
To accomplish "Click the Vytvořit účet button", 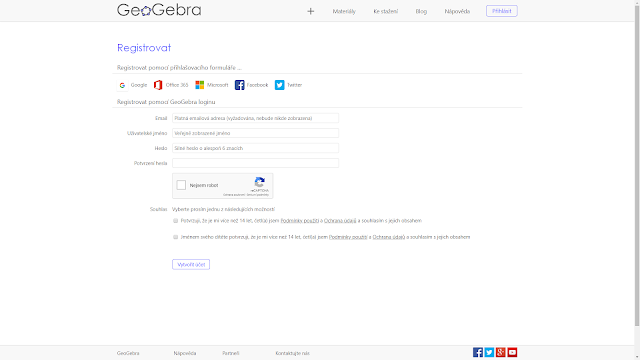I will coord(191,264).
